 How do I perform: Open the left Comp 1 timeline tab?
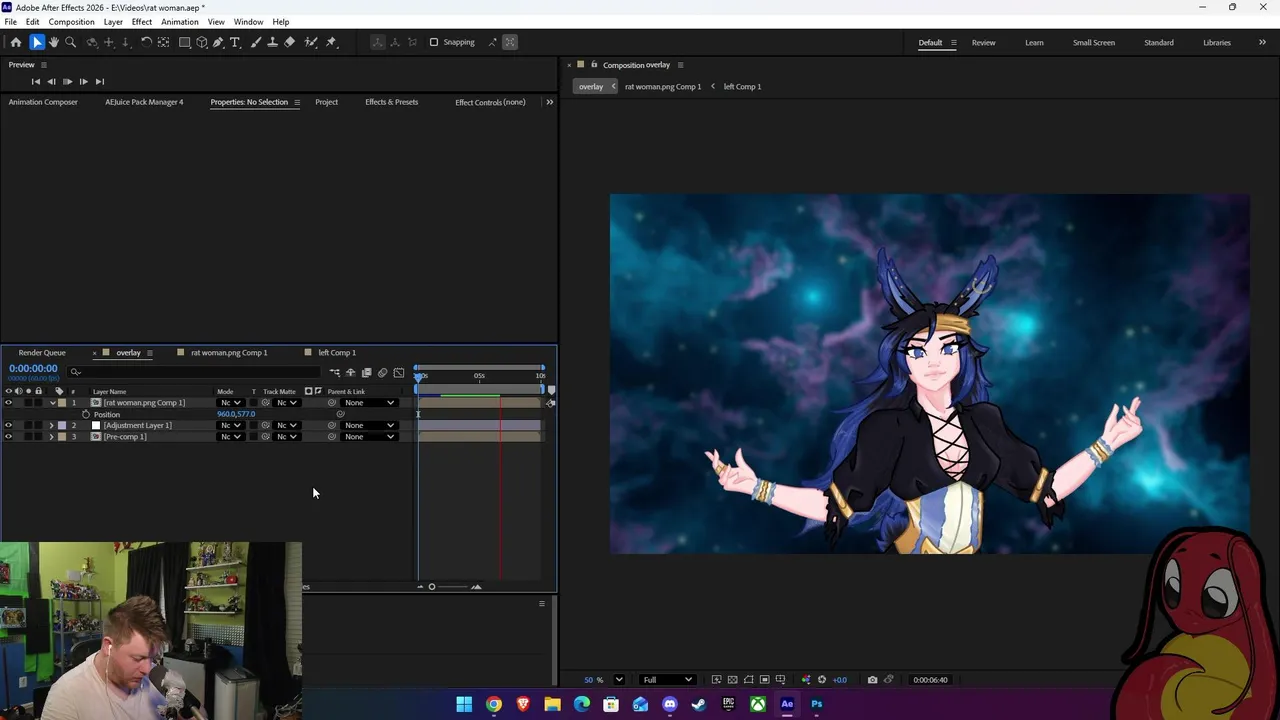pyautogui.click(x=337, y=353)
